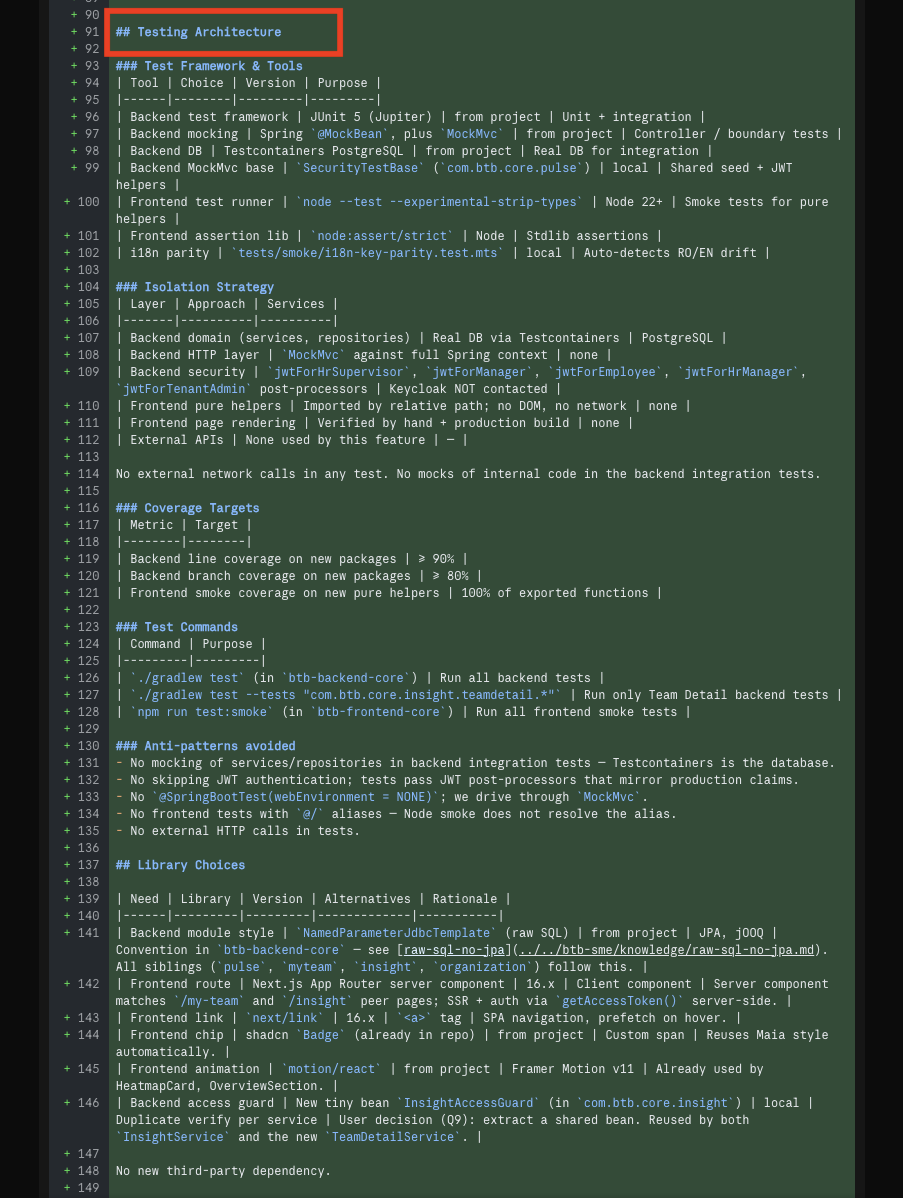903x1198 pixels.
Task: Click the "### Test Framework & Tools" heading
Action: coord(209,66)
